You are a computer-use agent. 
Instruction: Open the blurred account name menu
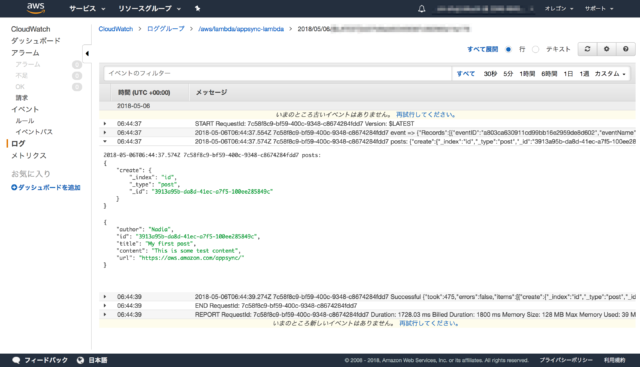484,9
